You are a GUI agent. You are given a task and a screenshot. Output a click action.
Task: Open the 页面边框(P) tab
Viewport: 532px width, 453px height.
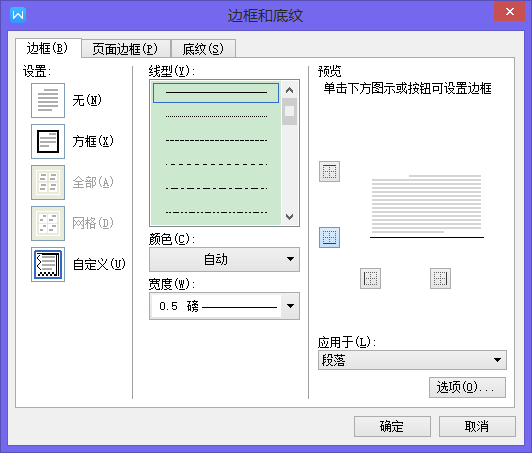pos(126,49)
